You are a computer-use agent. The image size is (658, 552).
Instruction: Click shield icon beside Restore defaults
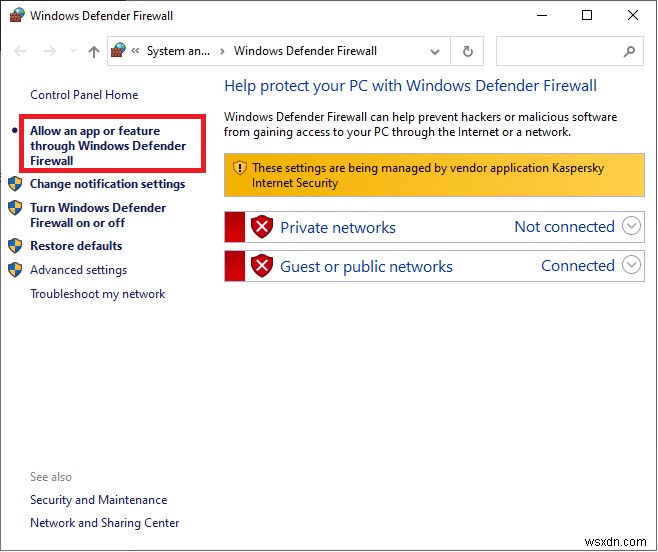(x=15, y=246)
